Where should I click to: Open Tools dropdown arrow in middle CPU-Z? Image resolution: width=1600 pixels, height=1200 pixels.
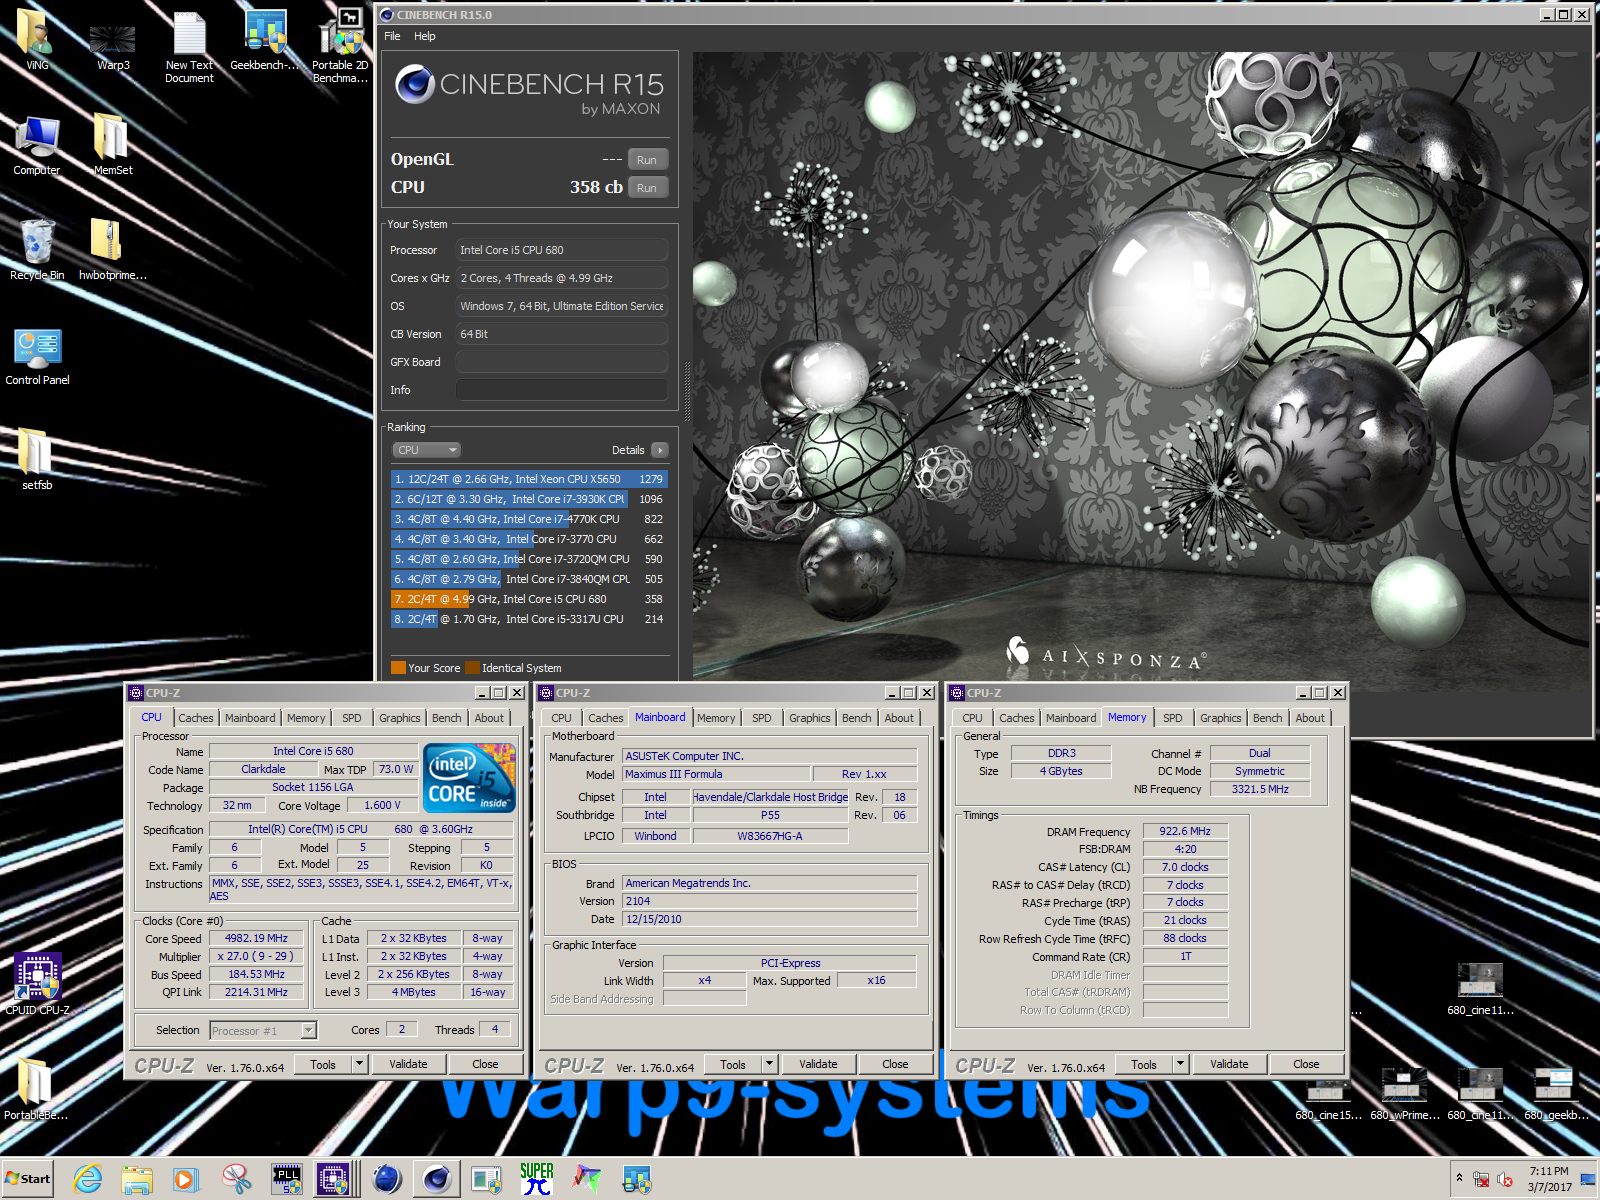769,1064
